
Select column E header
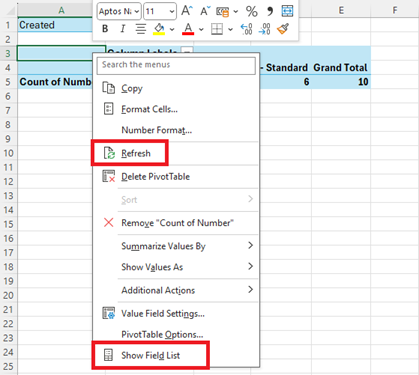341,10
